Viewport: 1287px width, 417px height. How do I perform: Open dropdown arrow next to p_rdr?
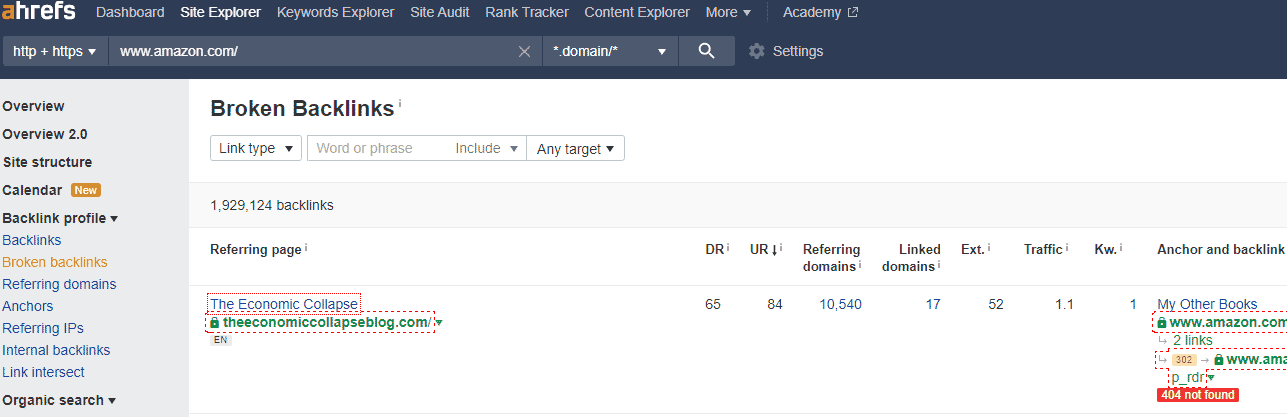[x=1210, y=377]
